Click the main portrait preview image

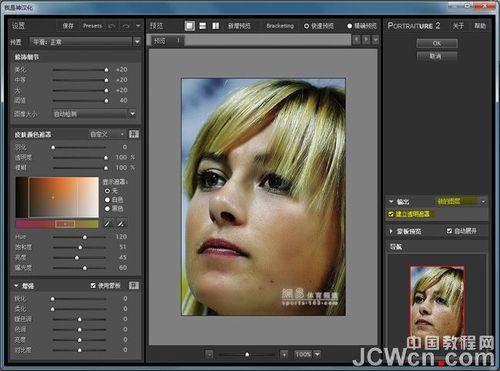[x=263, y=197]
